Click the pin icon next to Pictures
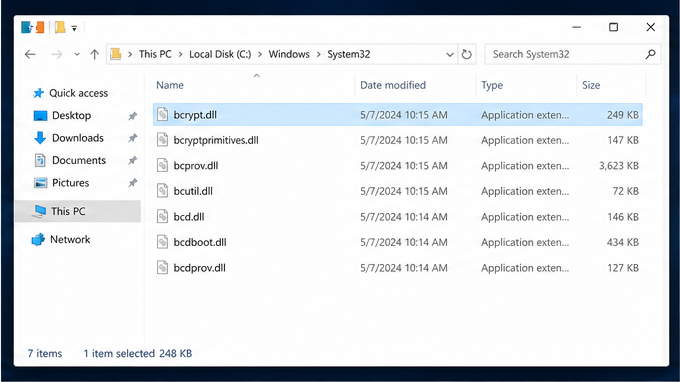Image resolution: width=680 pixels, height=382 pixels. click(x=132, y=183)
